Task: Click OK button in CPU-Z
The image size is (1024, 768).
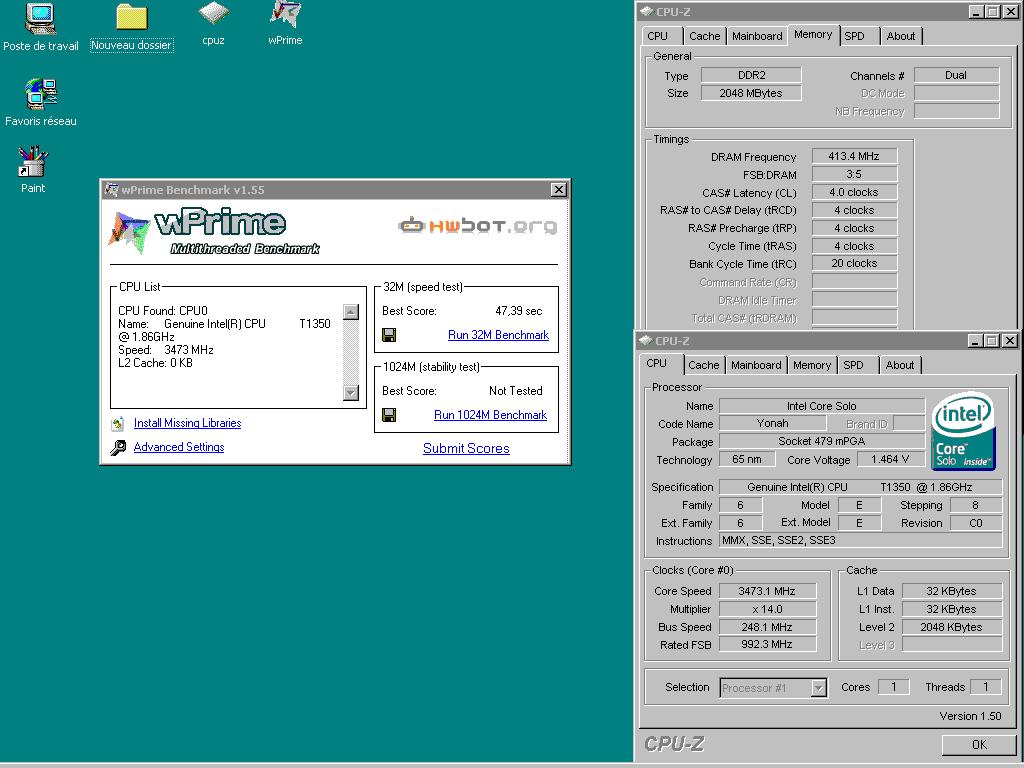Action: pos(979,744)
